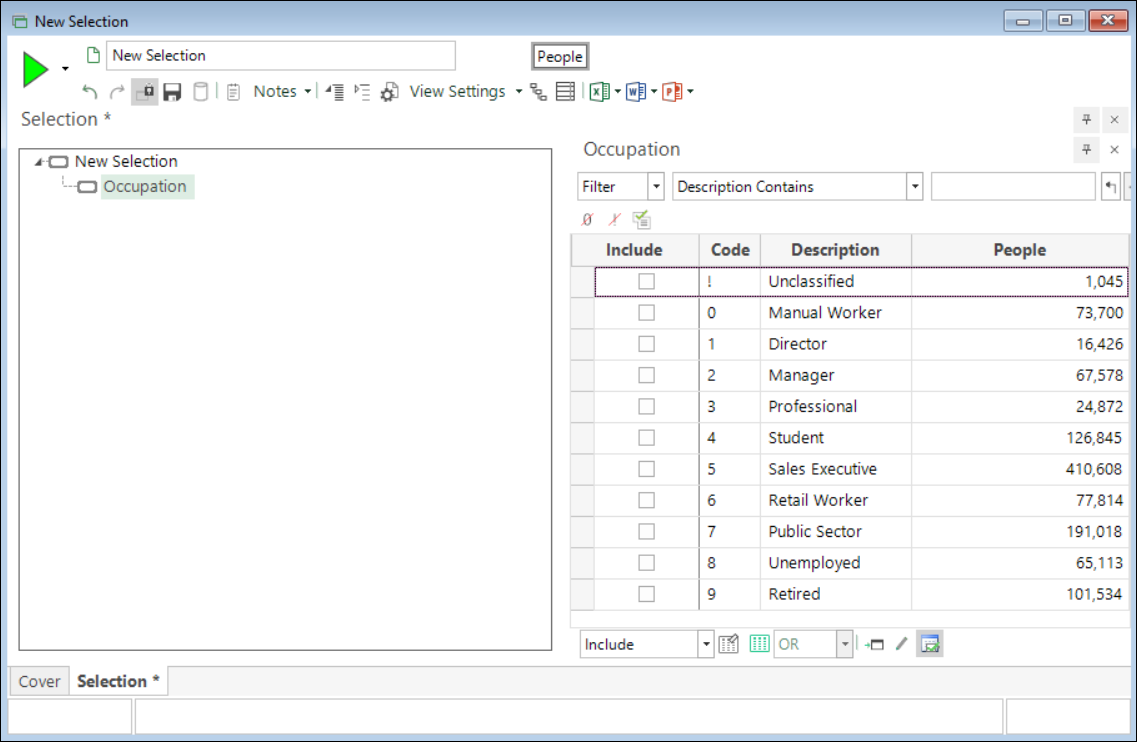Open the dropdown arrow beside the play button
This screenshot has height=742, width=1137.
pyautogui.click(x=65, y=69)
